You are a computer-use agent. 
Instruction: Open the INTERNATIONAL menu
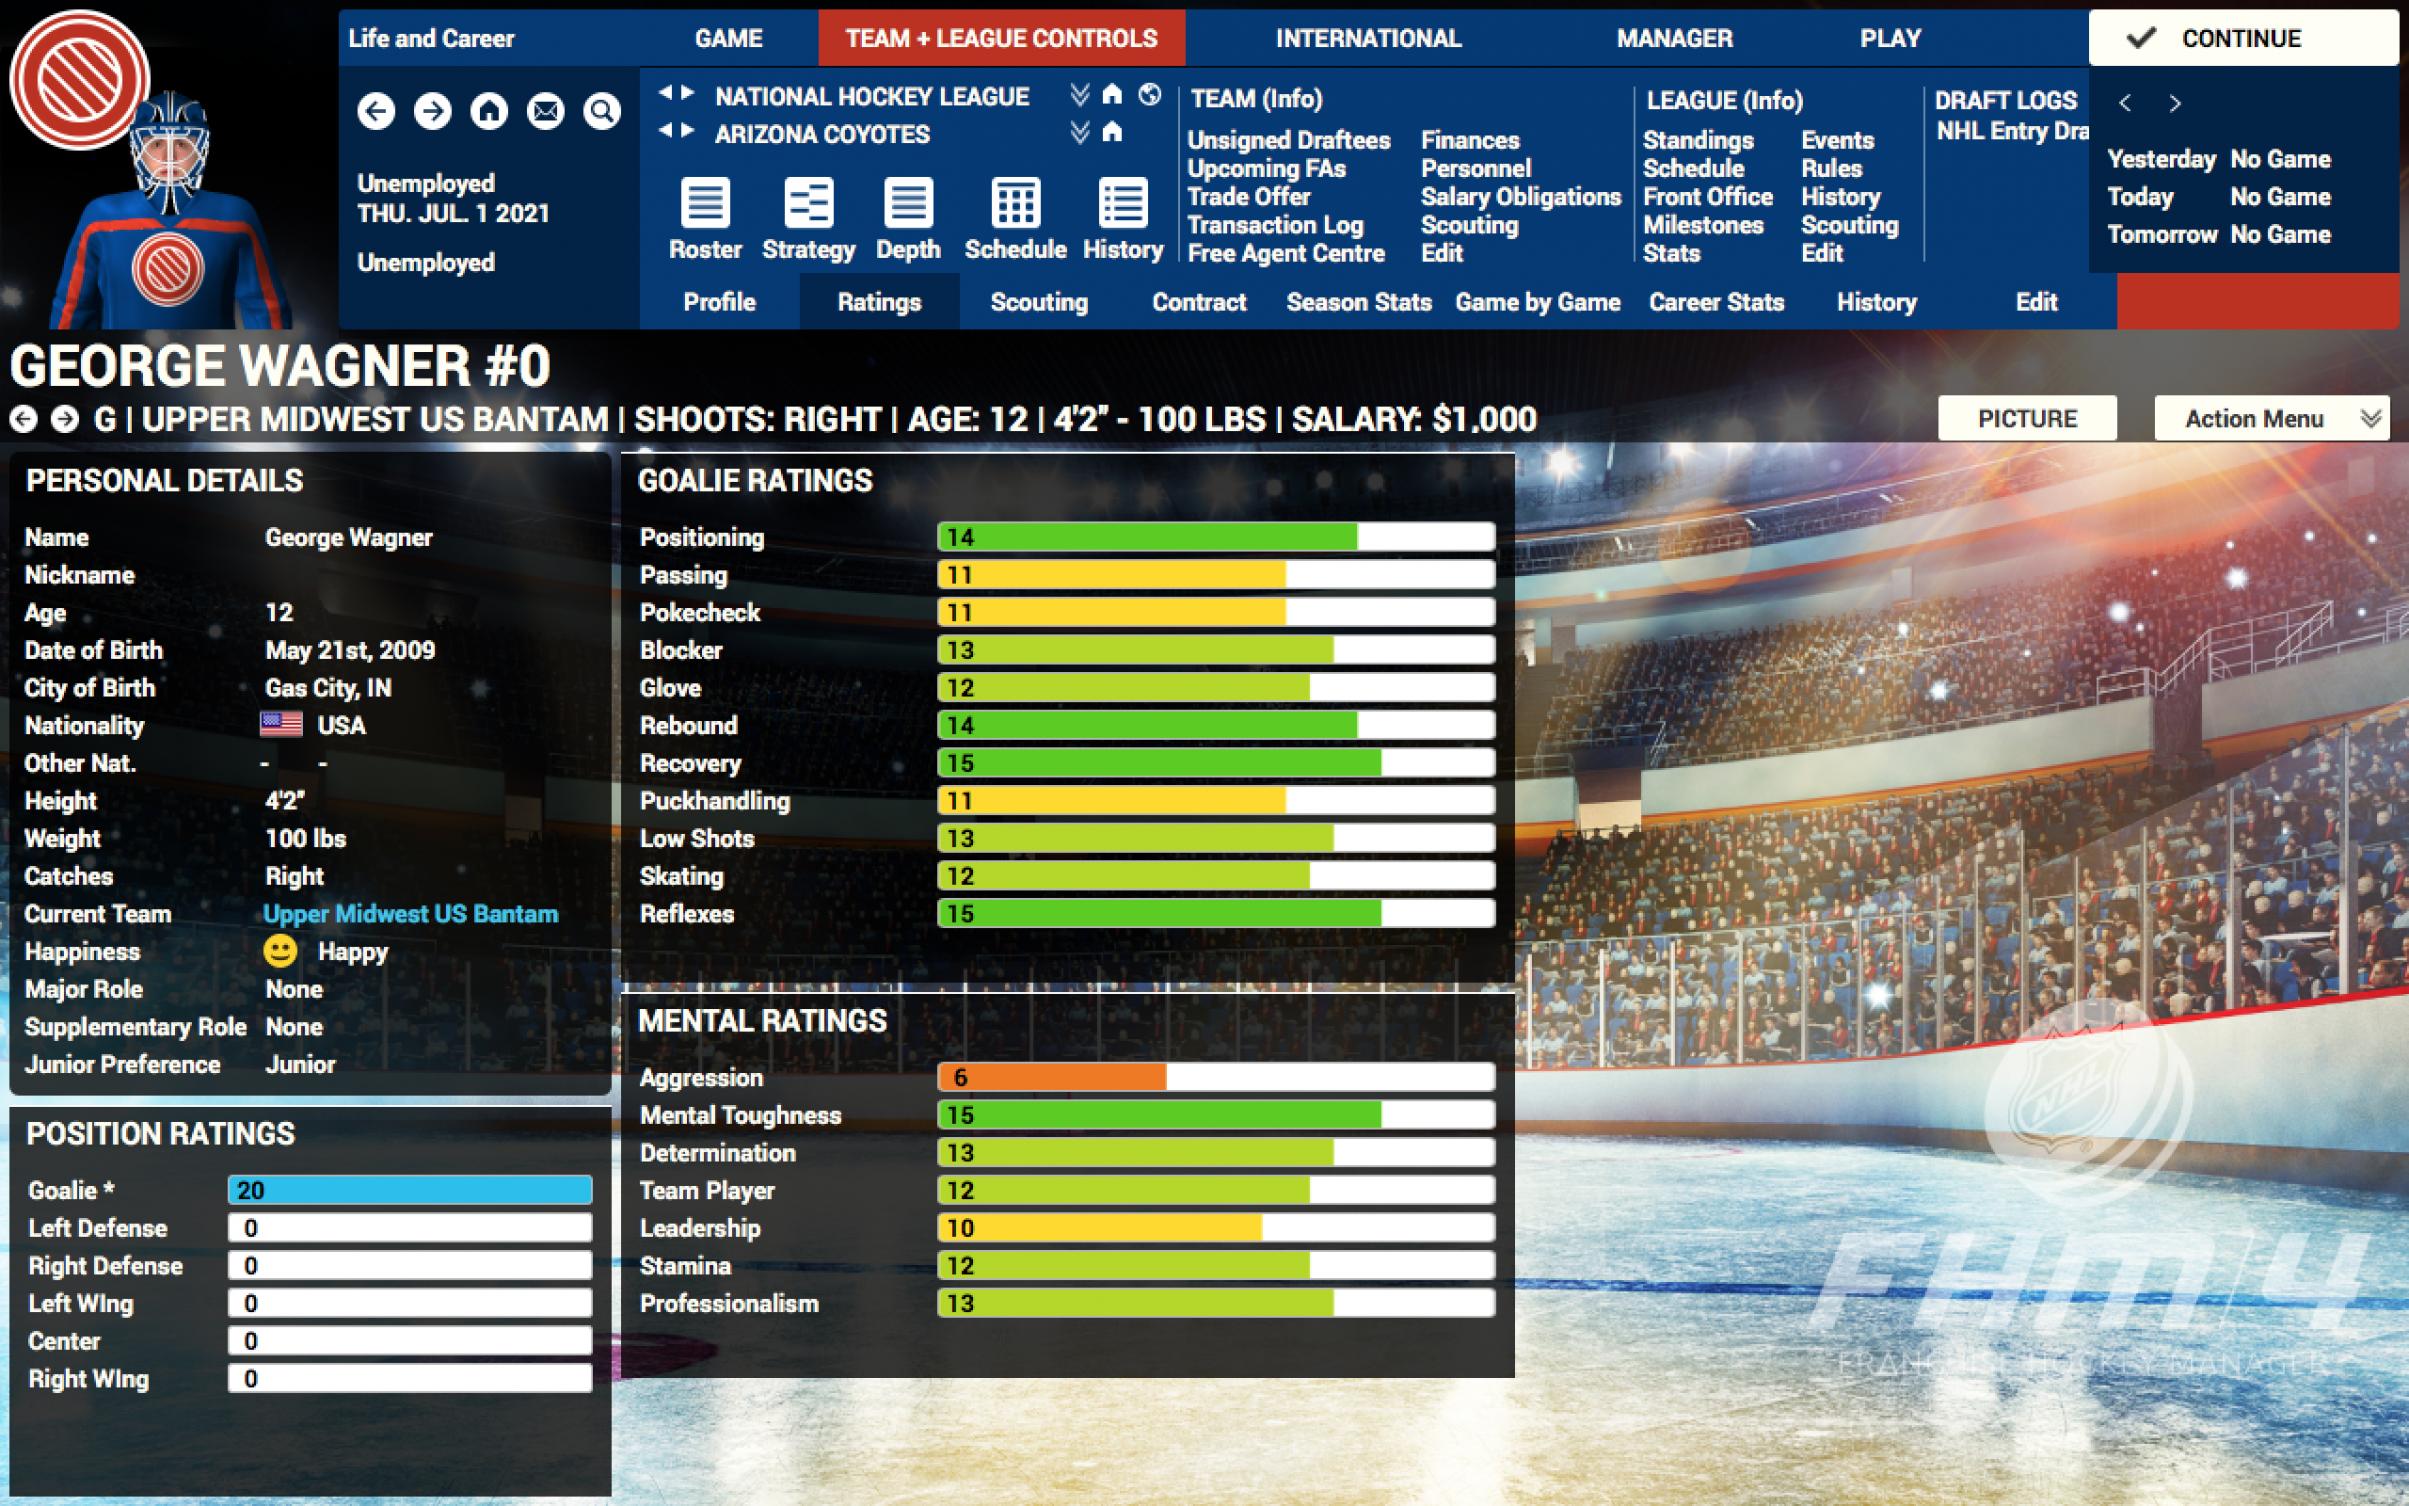[x=1367, y=38]
